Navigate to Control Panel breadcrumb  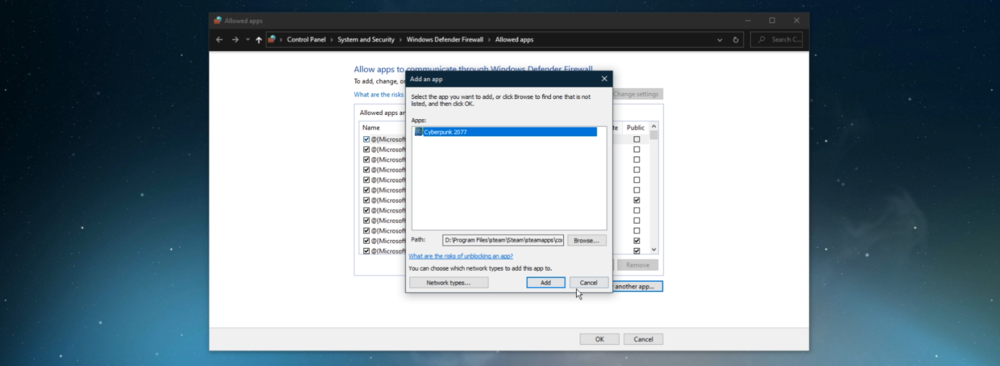coord(306,40)
